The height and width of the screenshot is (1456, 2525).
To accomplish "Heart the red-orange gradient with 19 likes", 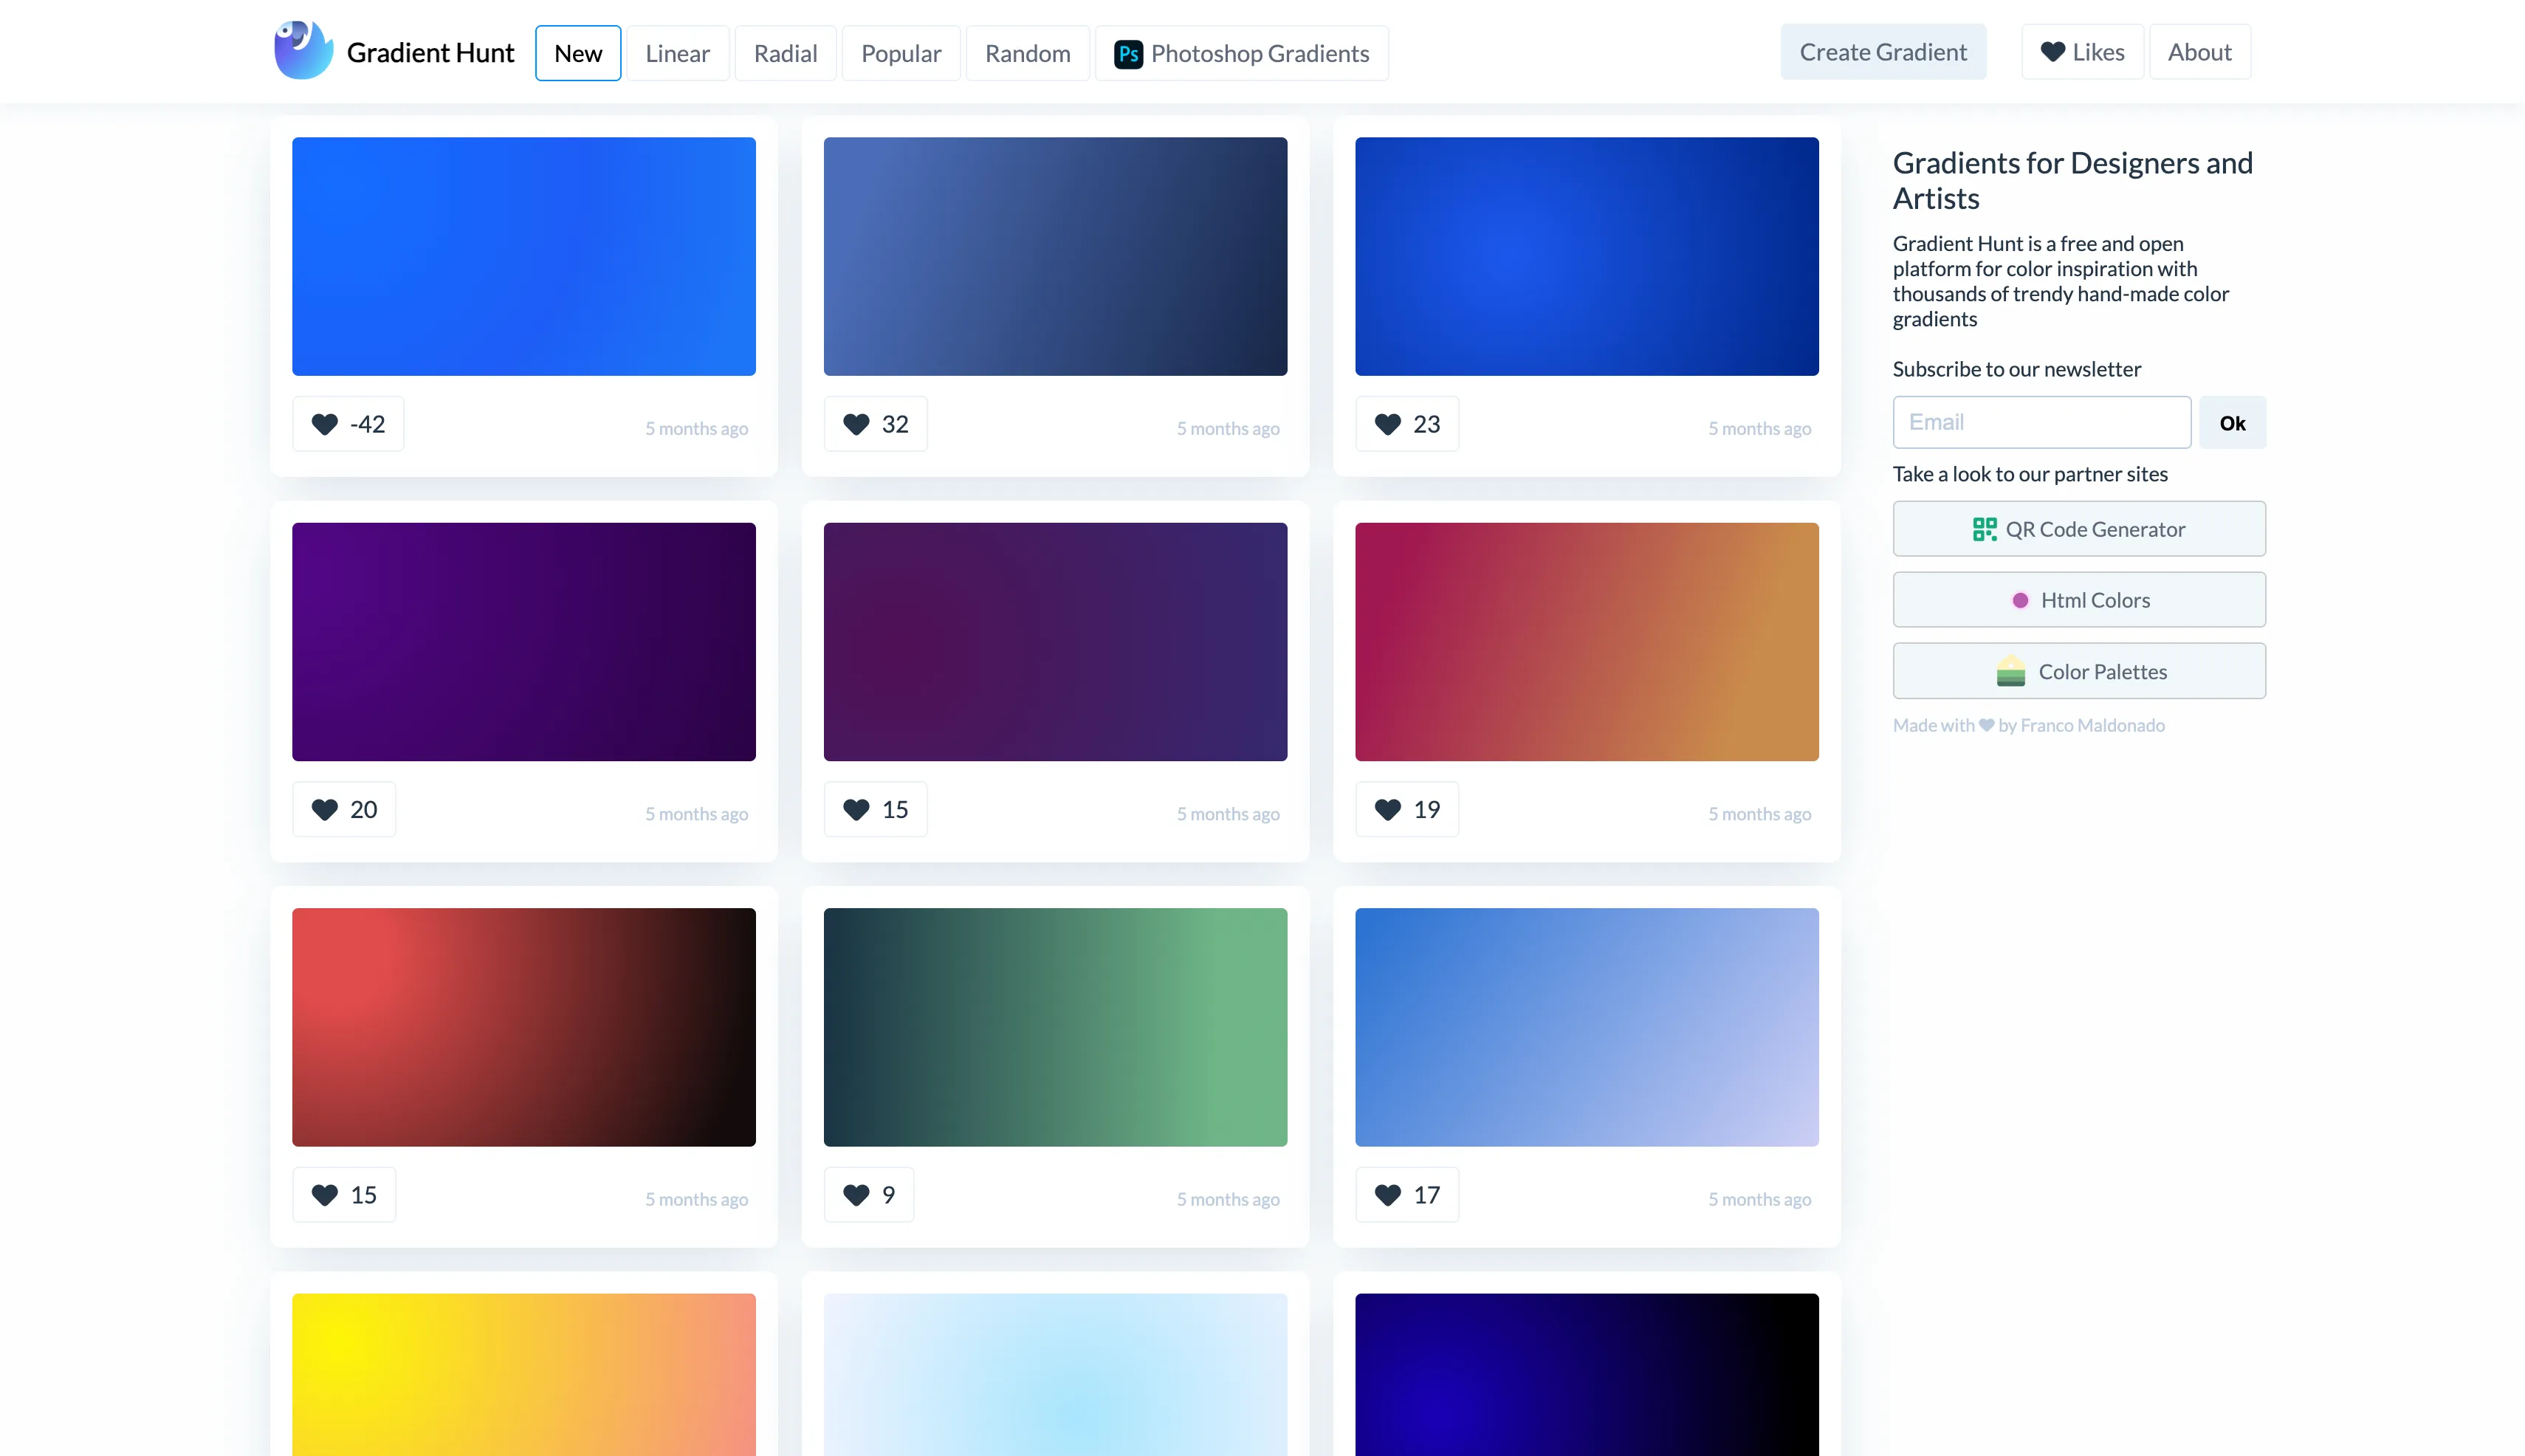I will pos(1406,809).
